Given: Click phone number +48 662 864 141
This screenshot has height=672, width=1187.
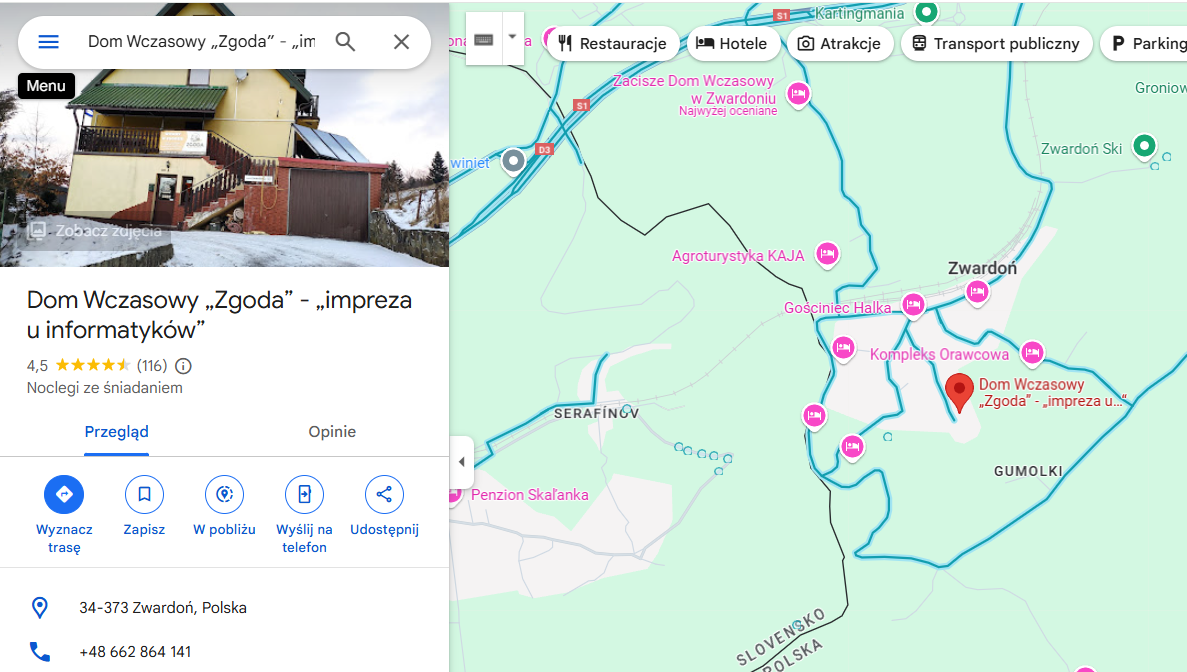Looking at the screenshot, I should [x=135, y=652].
